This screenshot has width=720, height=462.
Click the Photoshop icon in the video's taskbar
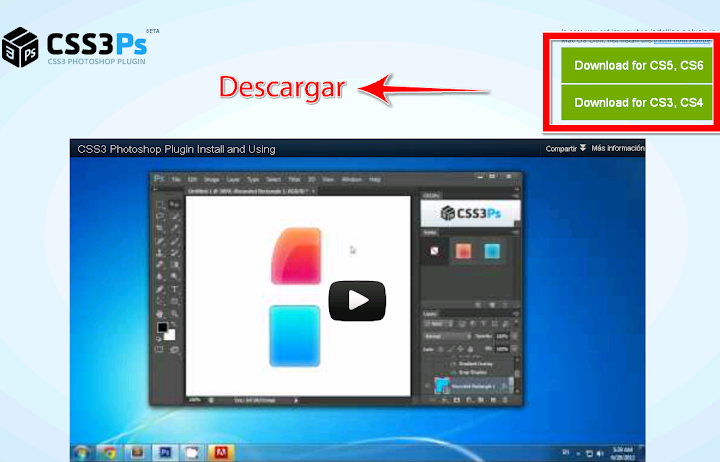coord(165,453)
